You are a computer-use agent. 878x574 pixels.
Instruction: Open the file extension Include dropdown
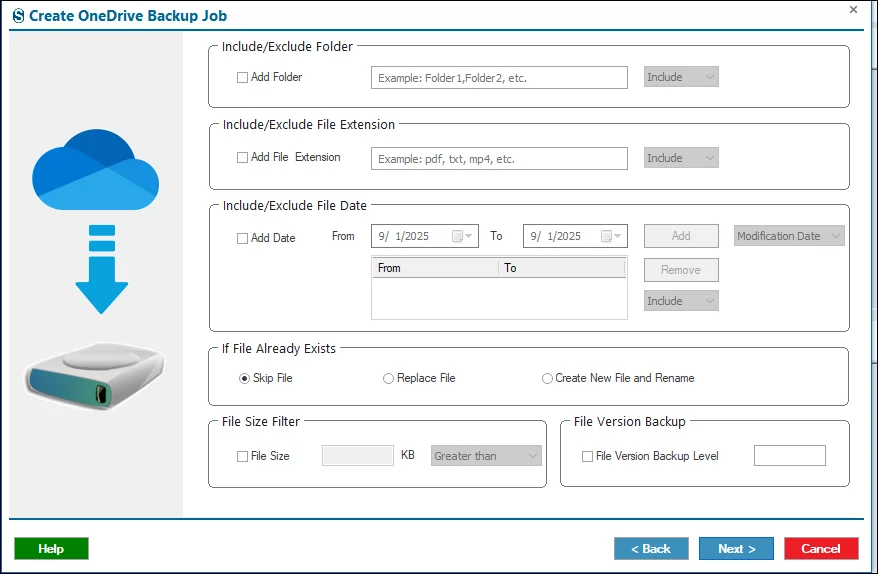click(681, 158)
